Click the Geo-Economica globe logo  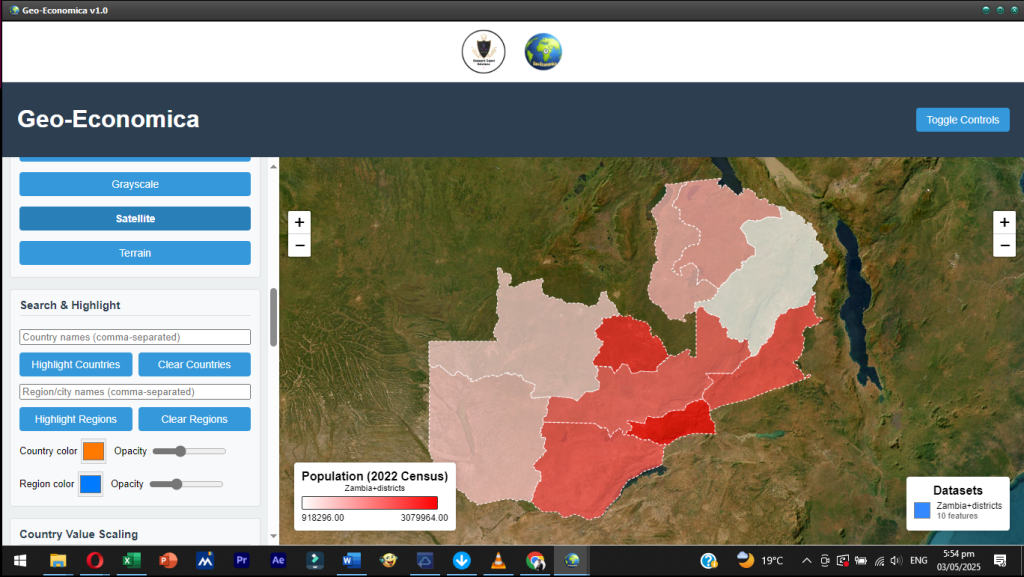click(x=543, y=52)
